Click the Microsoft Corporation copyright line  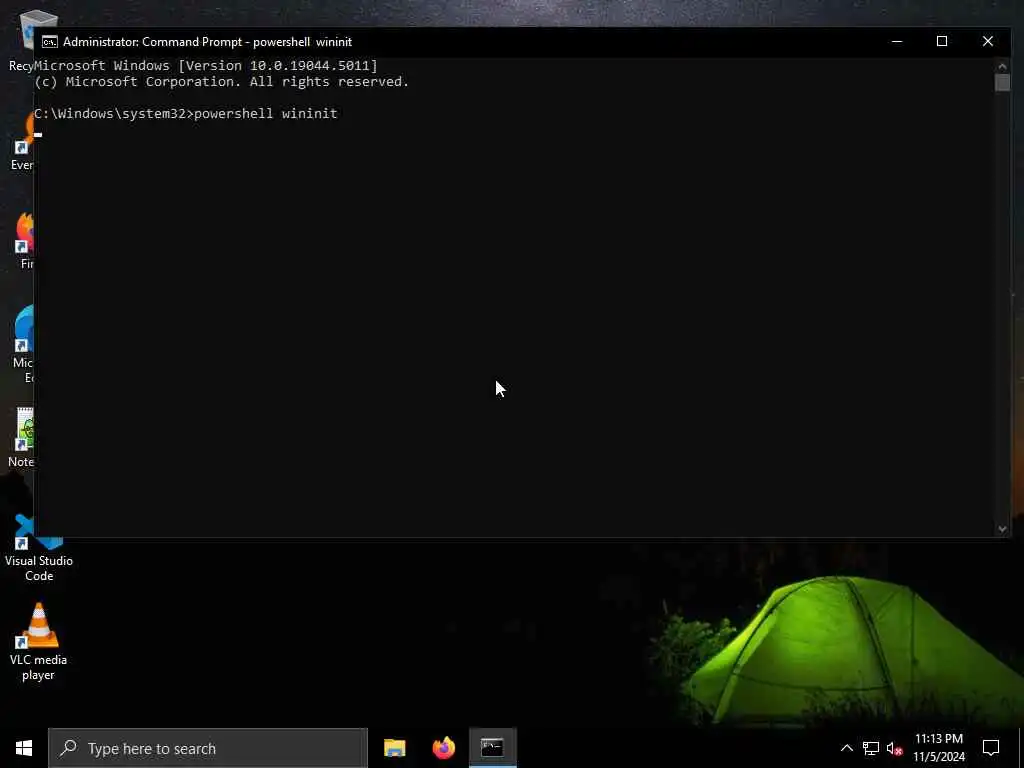click(x=221, y=82)
